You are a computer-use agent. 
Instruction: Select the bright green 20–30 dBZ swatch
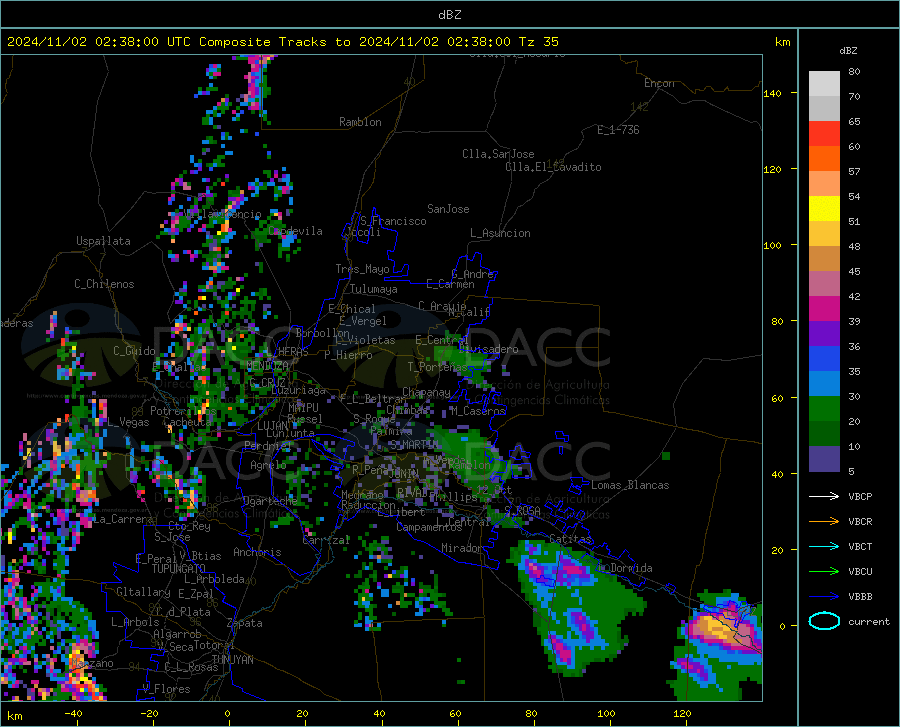tap(824, 409)
